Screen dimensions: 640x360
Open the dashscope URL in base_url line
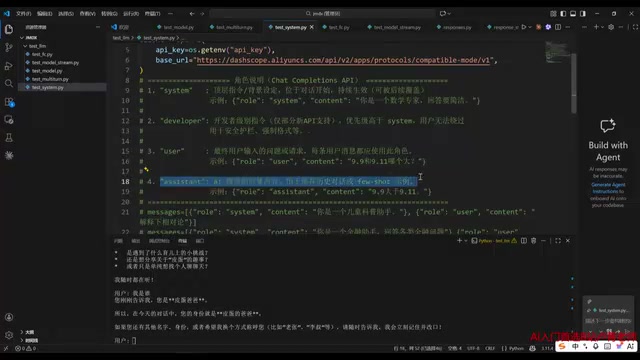pos(343,60)
